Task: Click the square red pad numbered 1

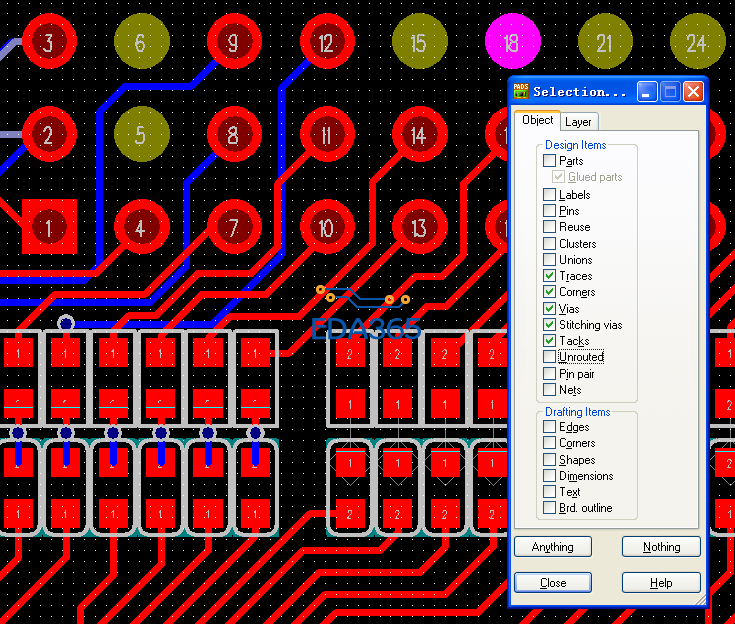Action: (48, 227)
